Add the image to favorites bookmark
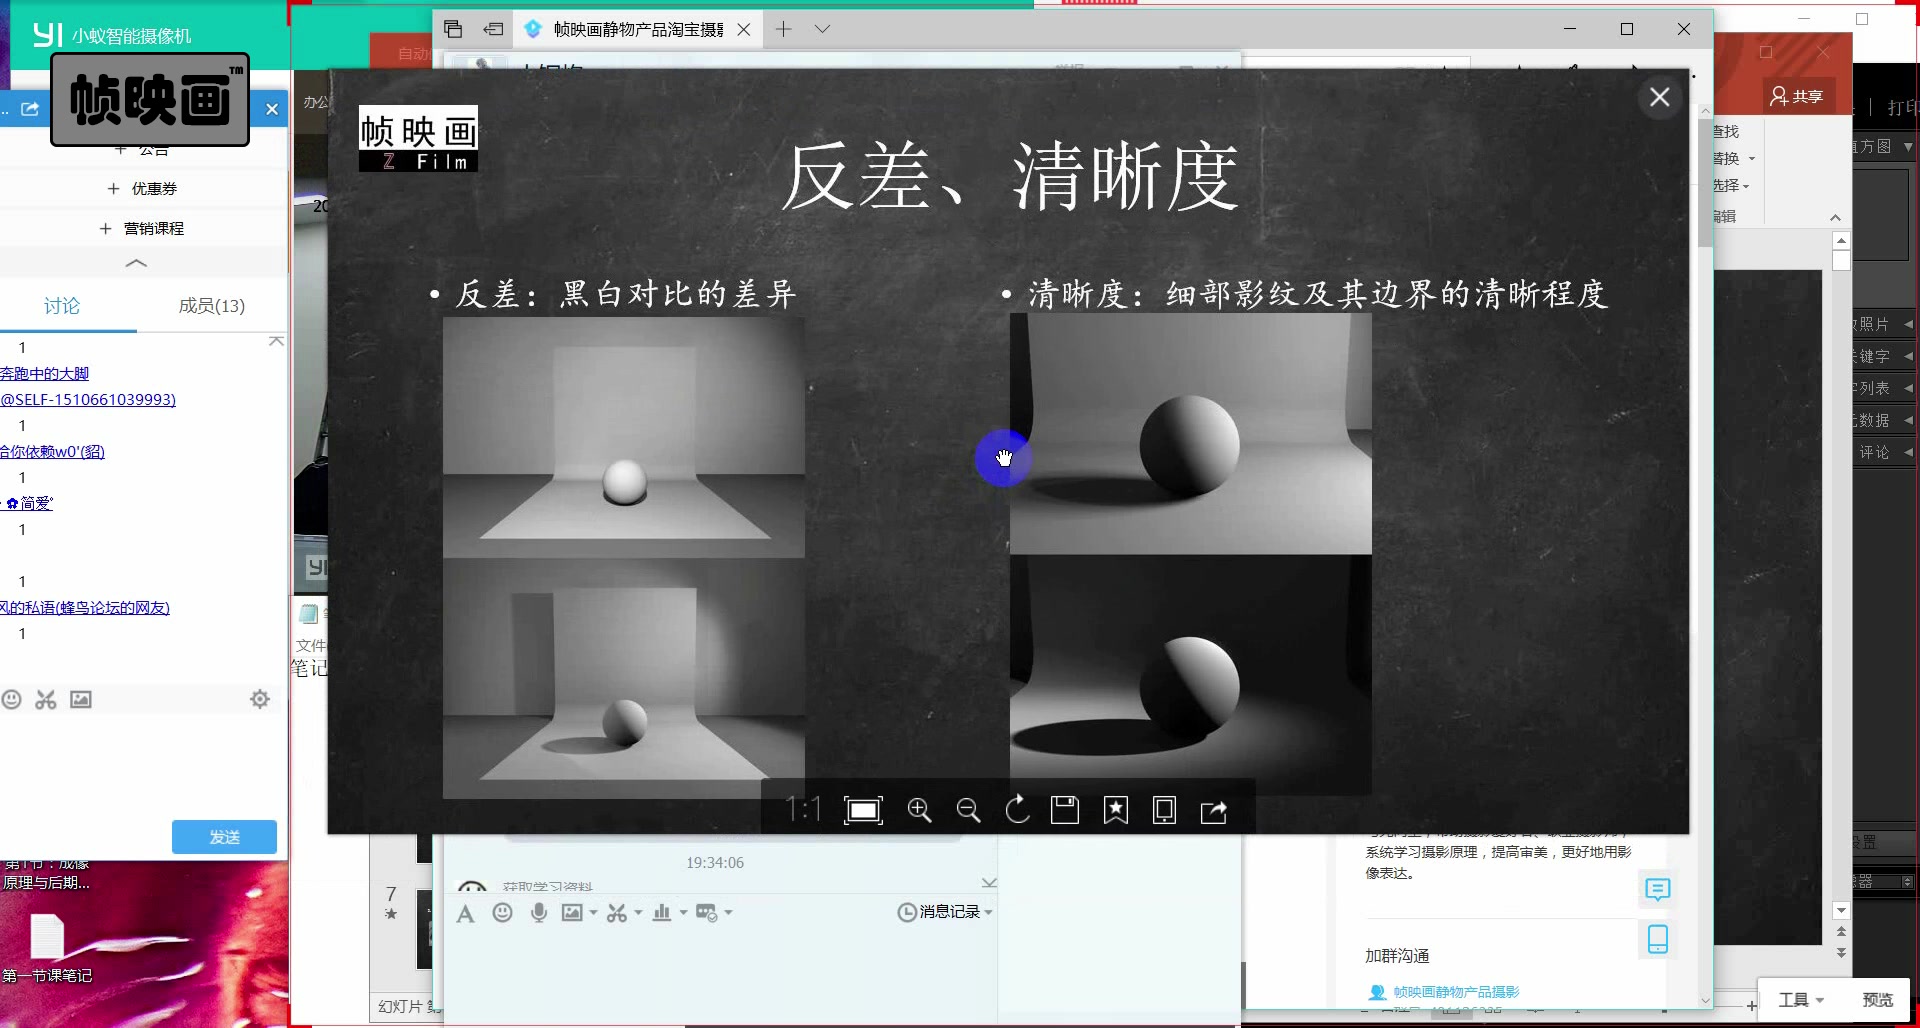 tap(1116, 810)
